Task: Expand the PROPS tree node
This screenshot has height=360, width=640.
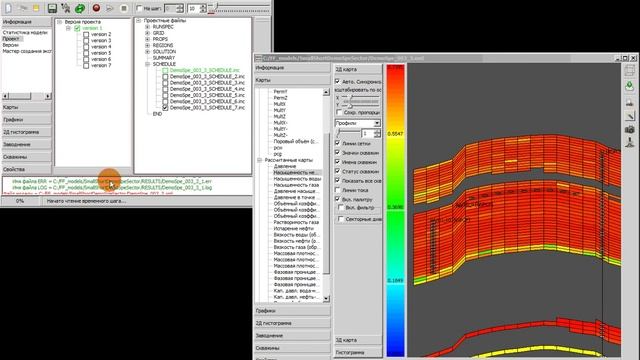Action: (x=148, y=39)
